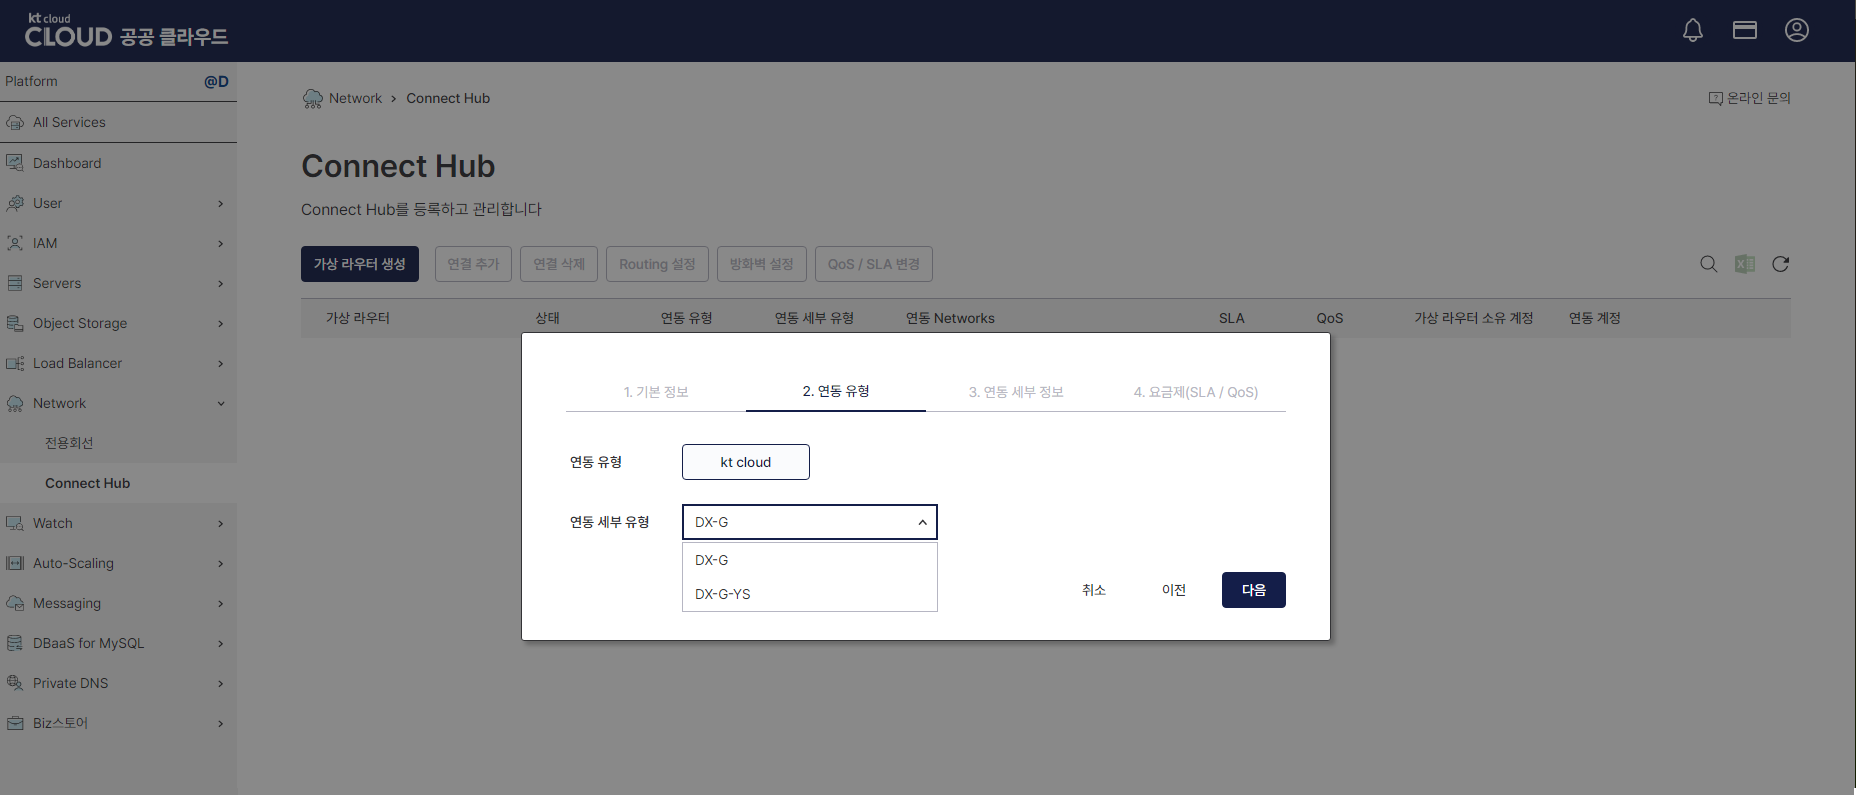The height and width of the screenshot is (795, 1856).
Task: Open the notifications bell icon
Action: pyautogui.click(x=1693, y=31)
